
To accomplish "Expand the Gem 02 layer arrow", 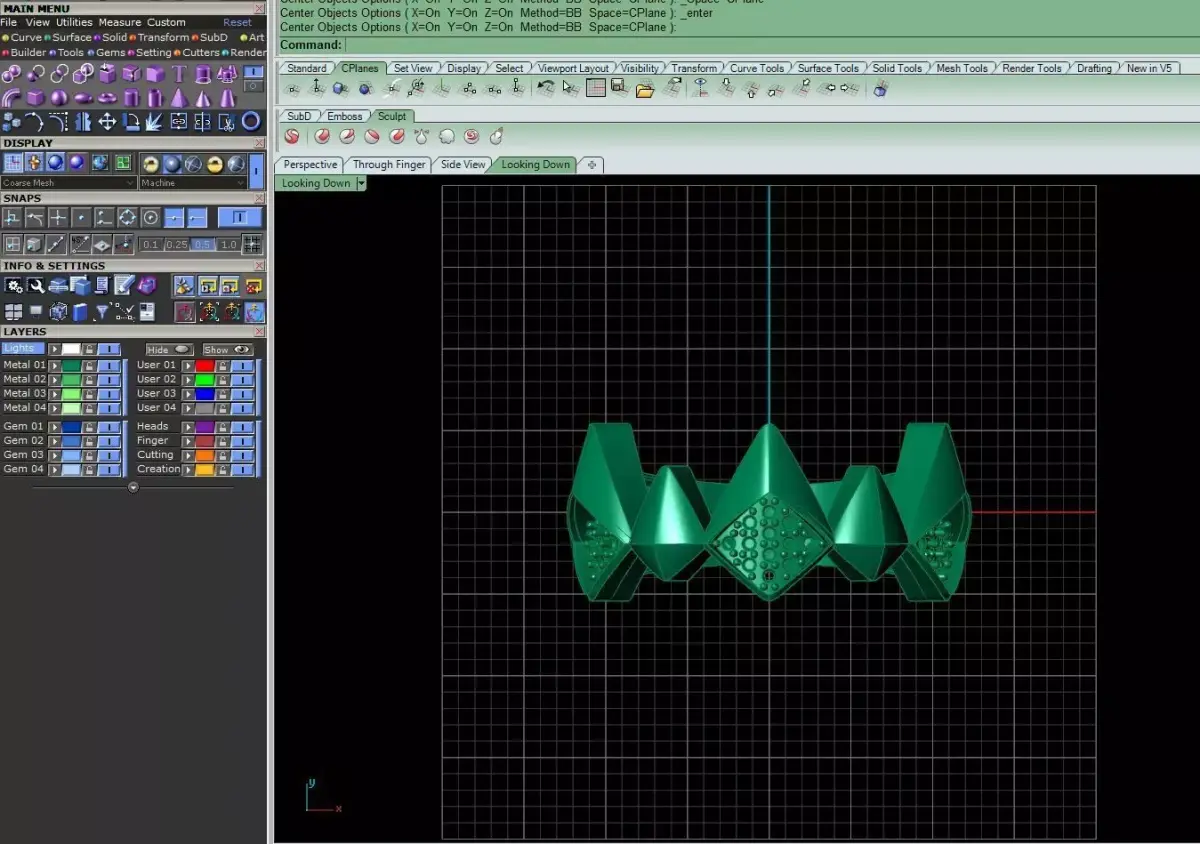I will tap(55, 441).
